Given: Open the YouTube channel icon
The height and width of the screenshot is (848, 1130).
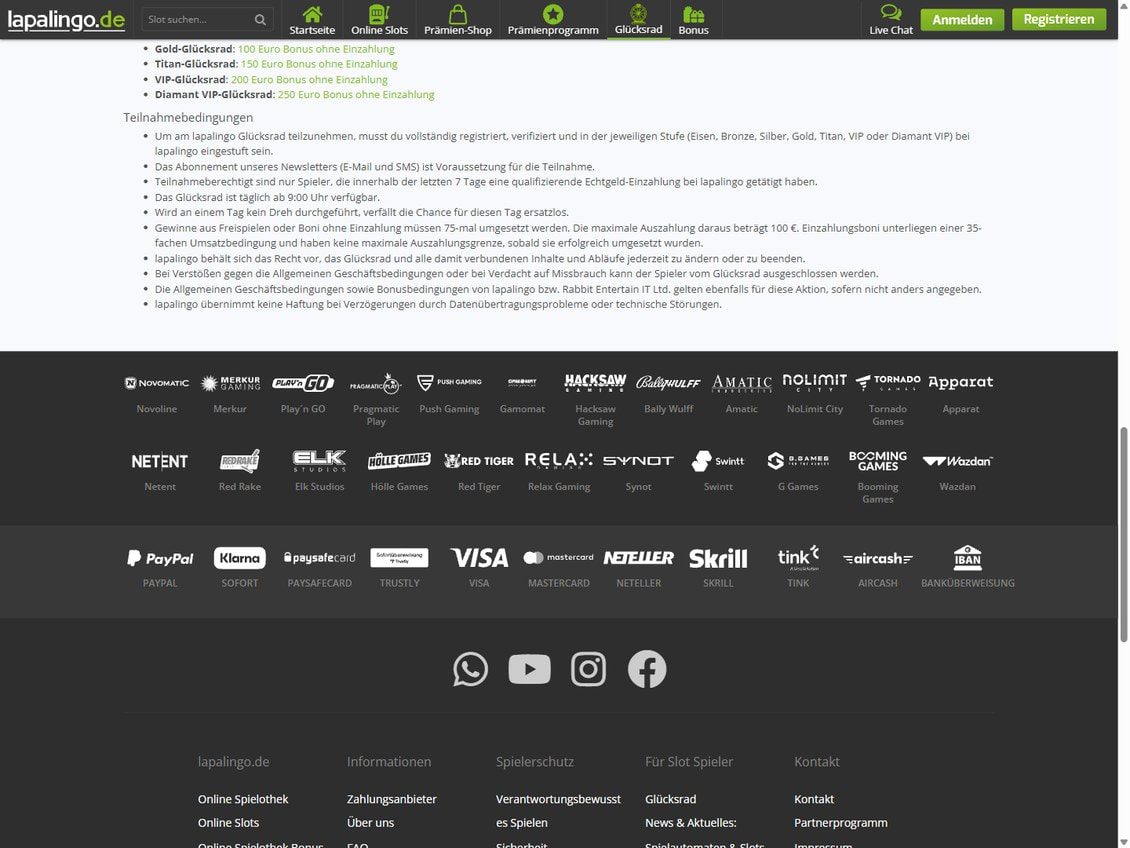Looking at the screenshot, I should click(x=530, y=669).
